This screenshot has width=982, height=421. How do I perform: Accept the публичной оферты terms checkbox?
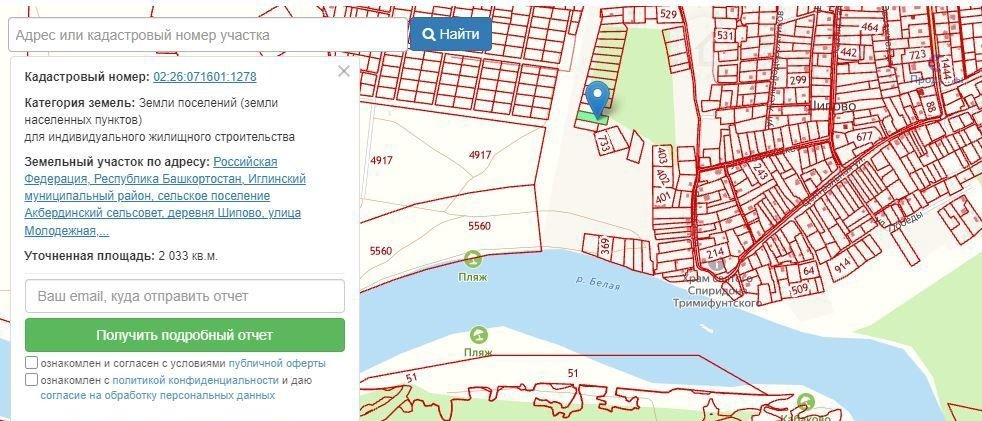(32, 363)
